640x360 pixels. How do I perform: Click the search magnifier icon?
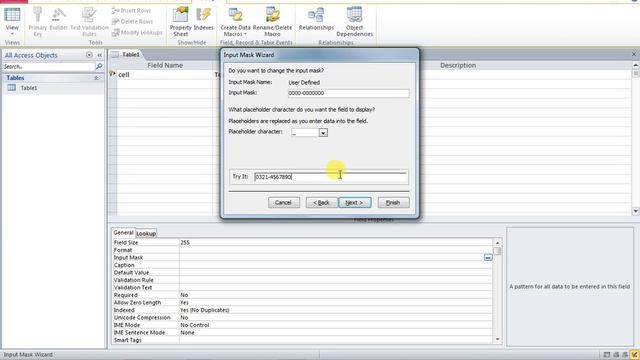point(99,66)
